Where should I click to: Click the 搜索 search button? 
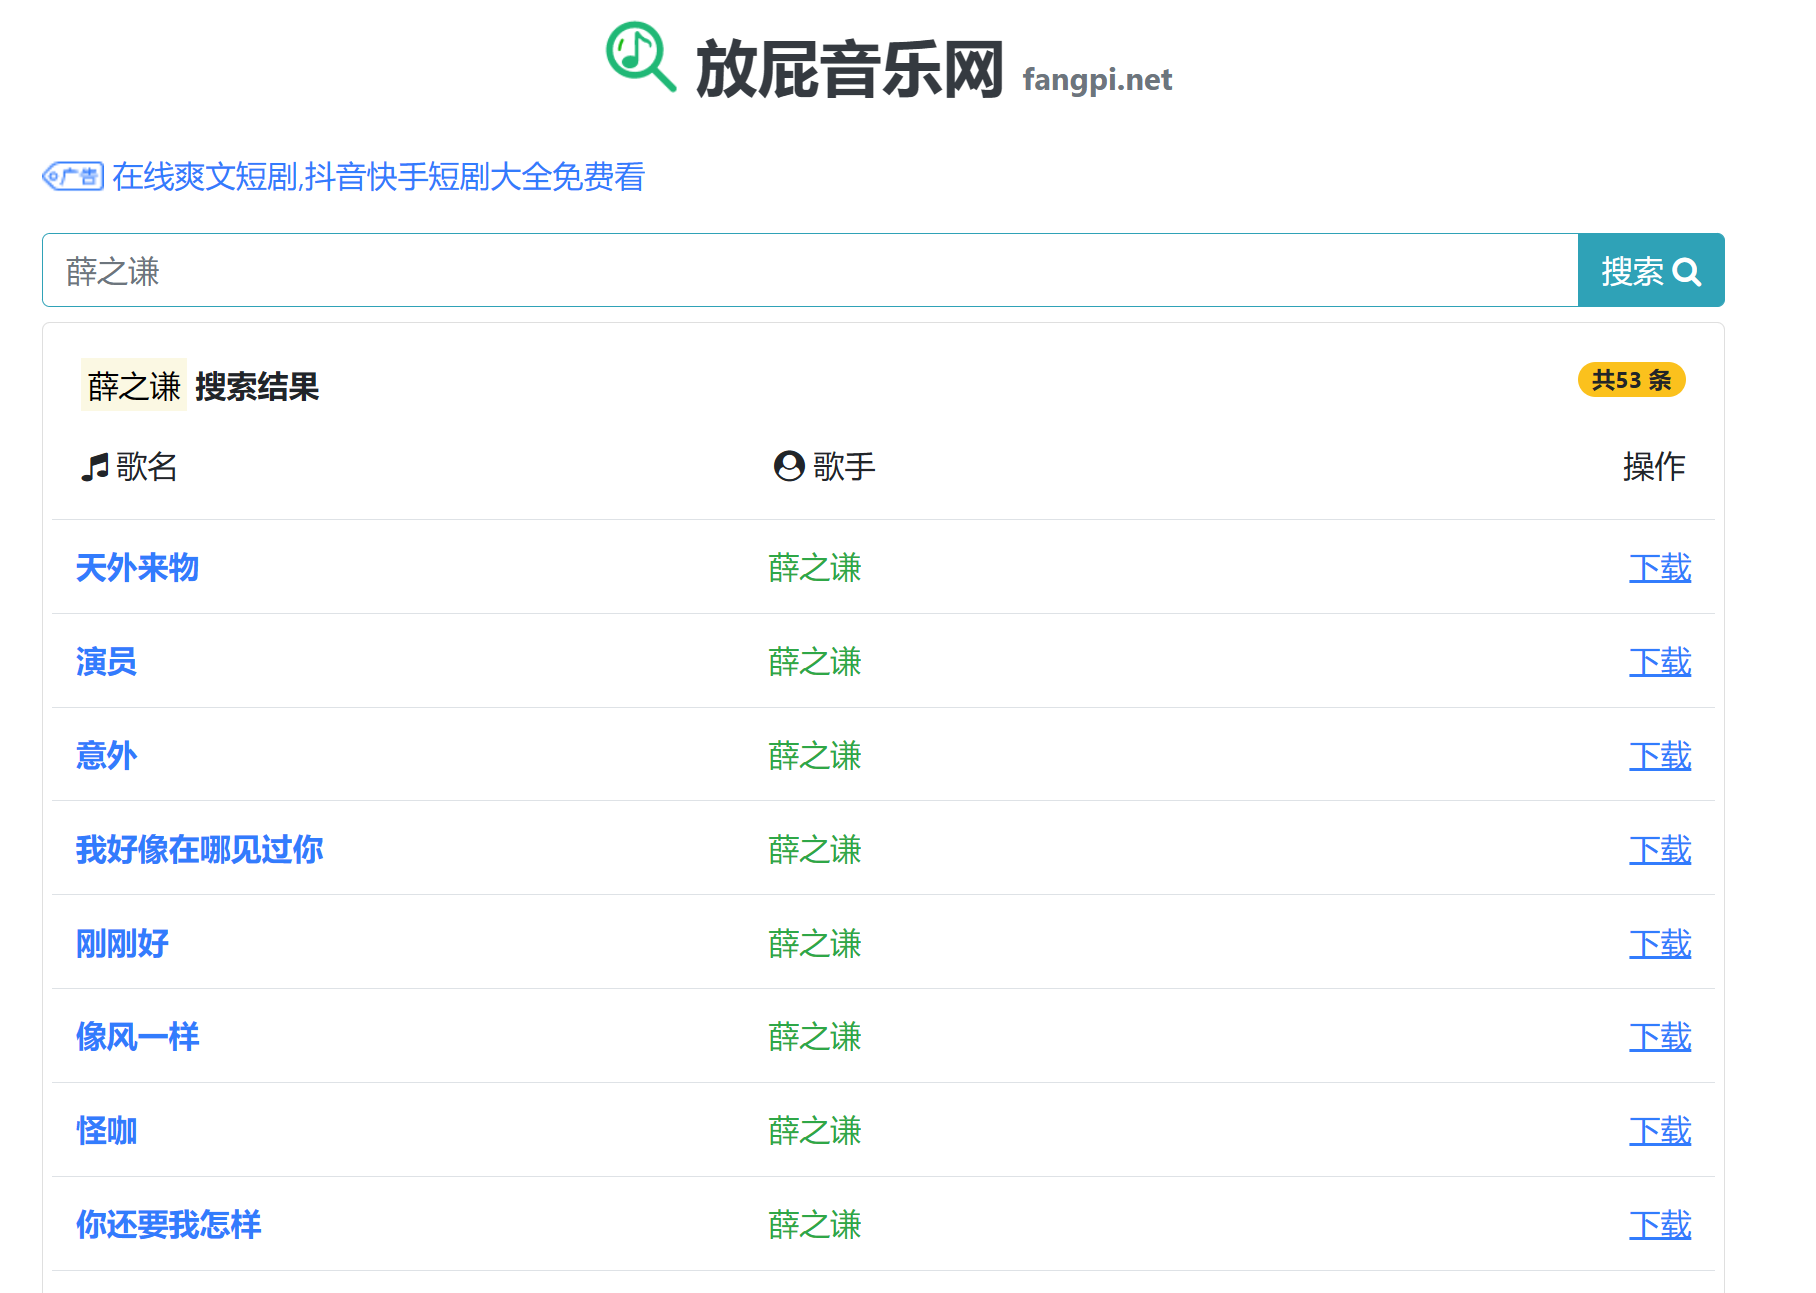[x=1650, y=271]
